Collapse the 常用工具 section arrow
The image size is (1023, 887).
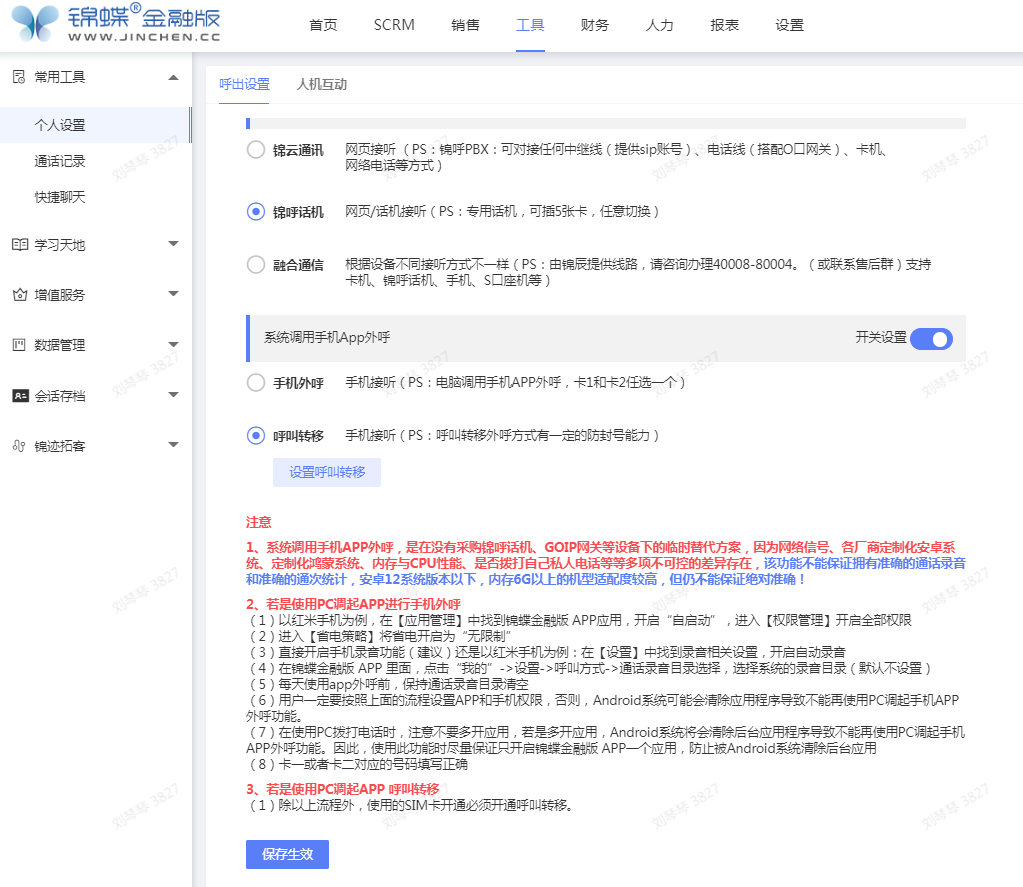pyautogui.click(x=173, y=78)
